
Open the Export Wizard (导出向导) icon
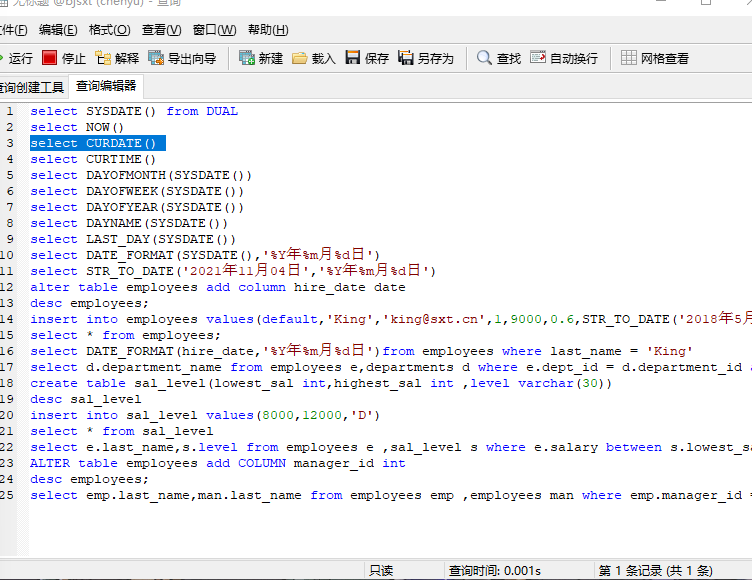[156, 58]
